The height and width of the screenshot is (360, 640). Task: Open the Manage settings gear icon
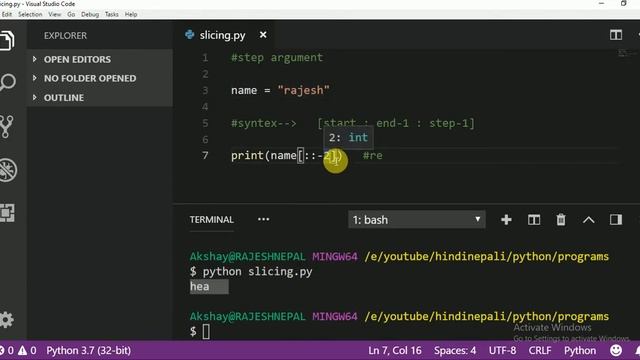pos(7,320)
